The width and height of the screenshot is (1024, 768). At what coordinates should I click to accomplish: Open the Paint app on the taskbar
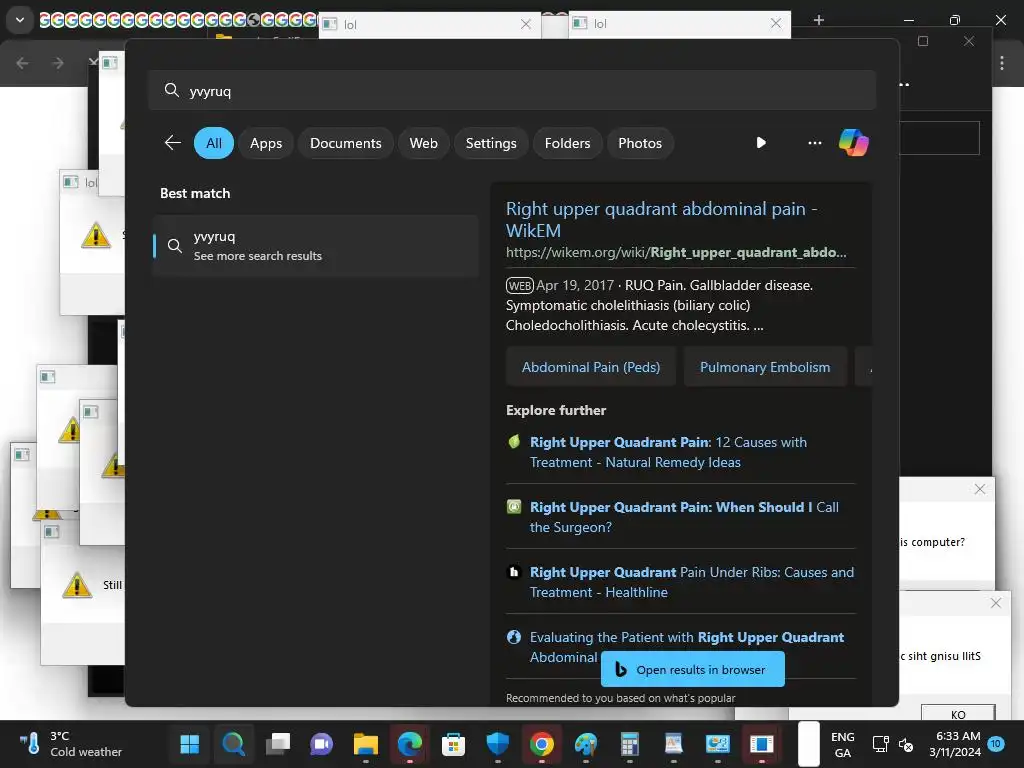(586, 744)
